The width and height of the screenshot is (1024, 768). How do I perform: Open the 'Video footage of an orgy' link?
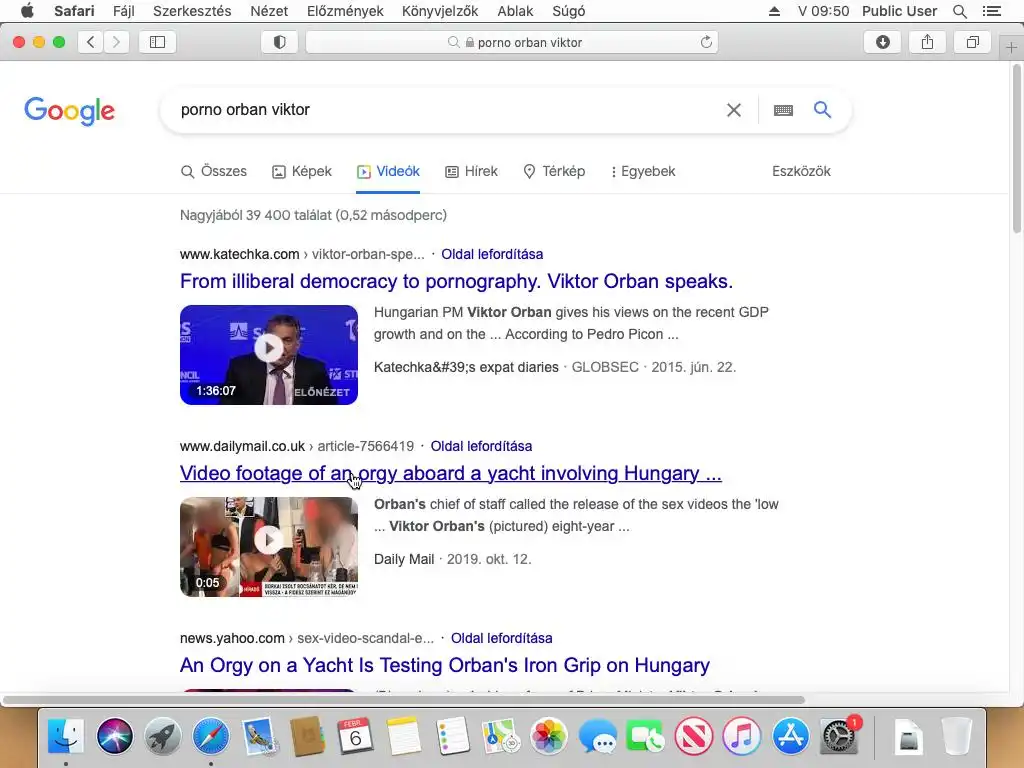point(451,473)
